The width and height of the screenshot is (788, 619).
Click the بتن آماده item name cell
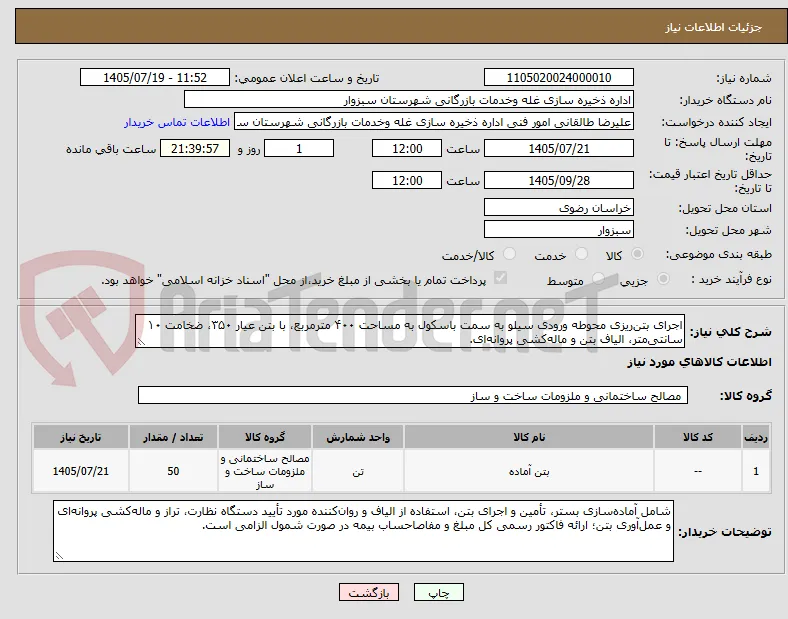click(x=529, y=471)
